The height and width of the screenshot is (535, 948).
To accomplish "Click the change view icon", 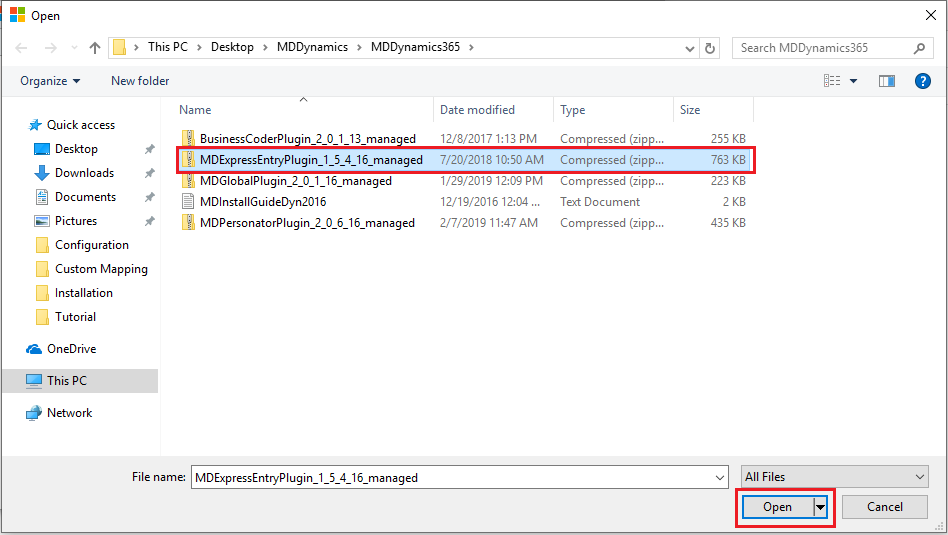I will pos(832,81).
